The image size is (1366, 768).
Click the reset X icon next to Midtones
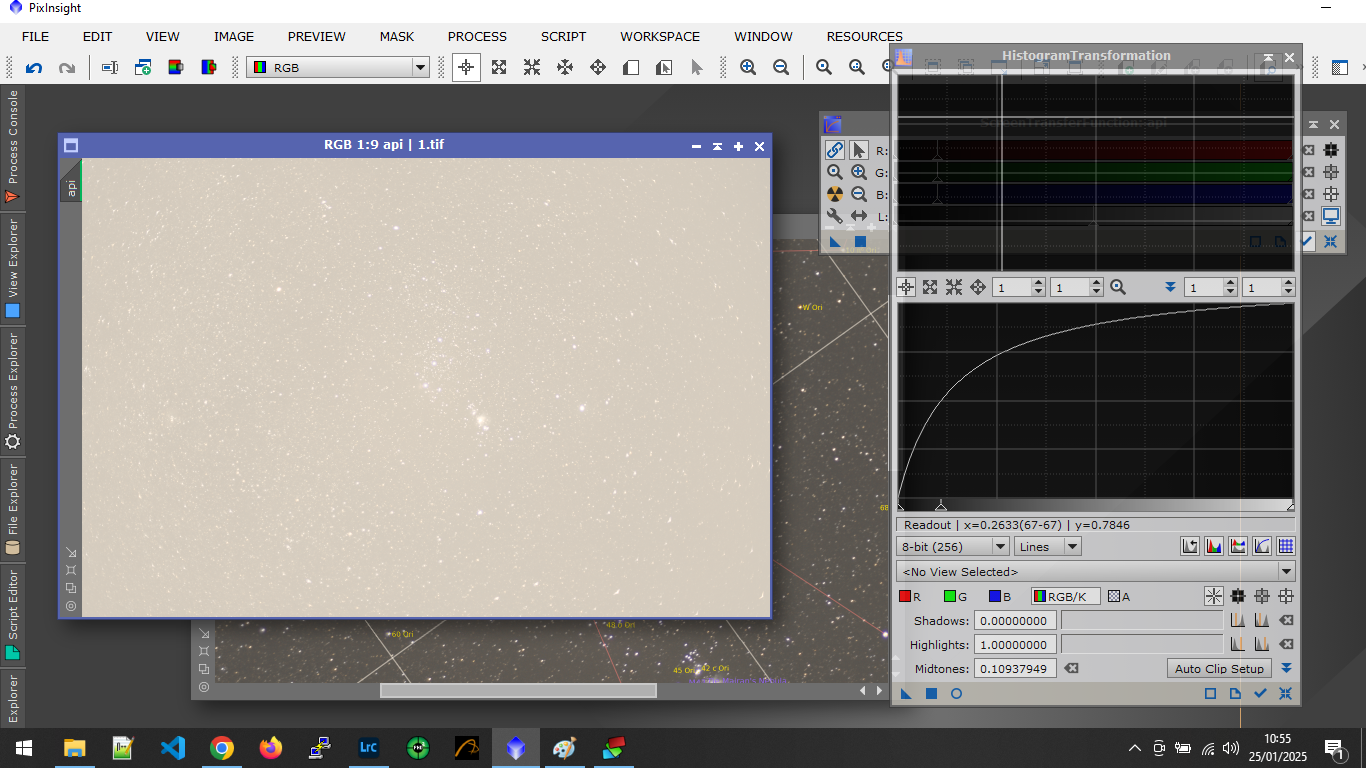pos(1071,668)
